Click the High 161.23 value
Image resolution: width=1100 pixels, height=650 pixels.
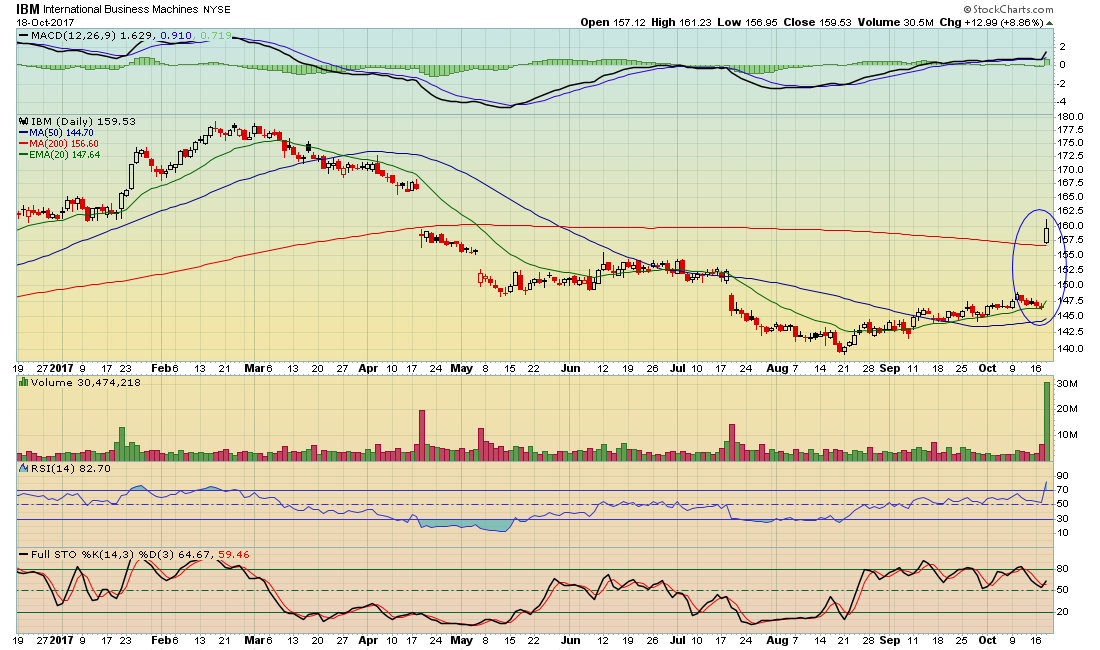681,22
